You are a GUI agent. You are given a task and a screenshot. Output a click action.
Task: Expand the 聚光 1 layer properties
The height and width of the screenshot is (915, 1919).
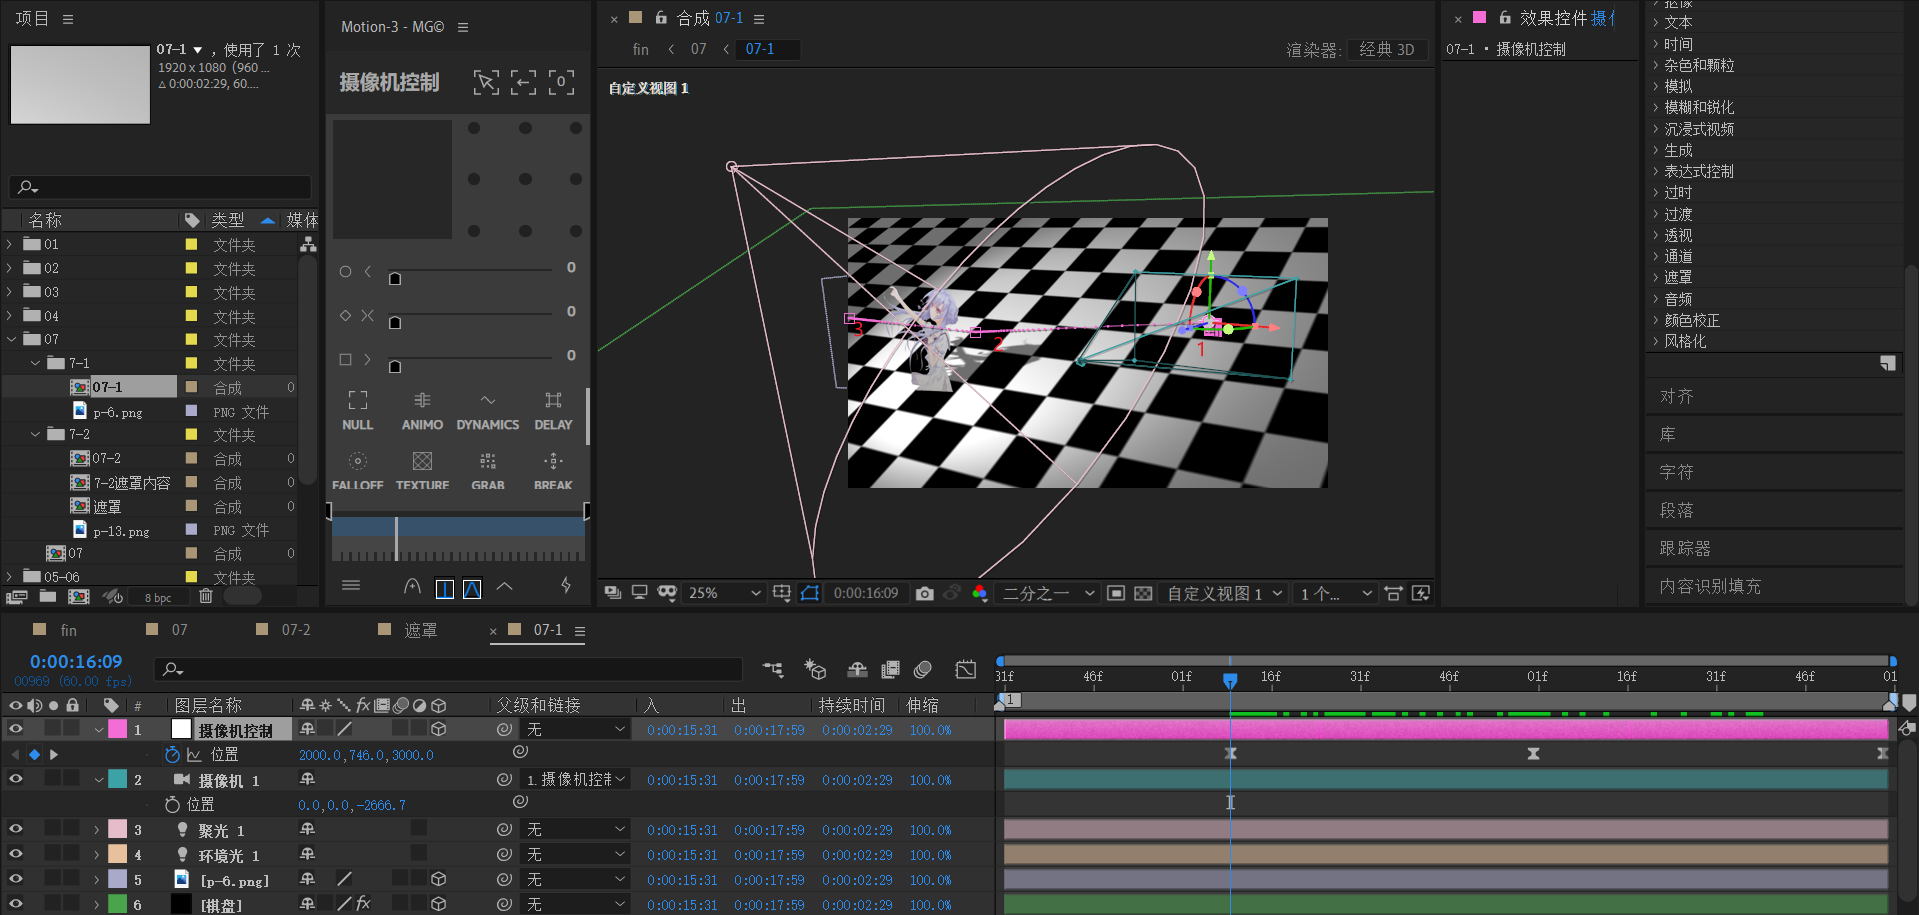(x=97, y=829)
